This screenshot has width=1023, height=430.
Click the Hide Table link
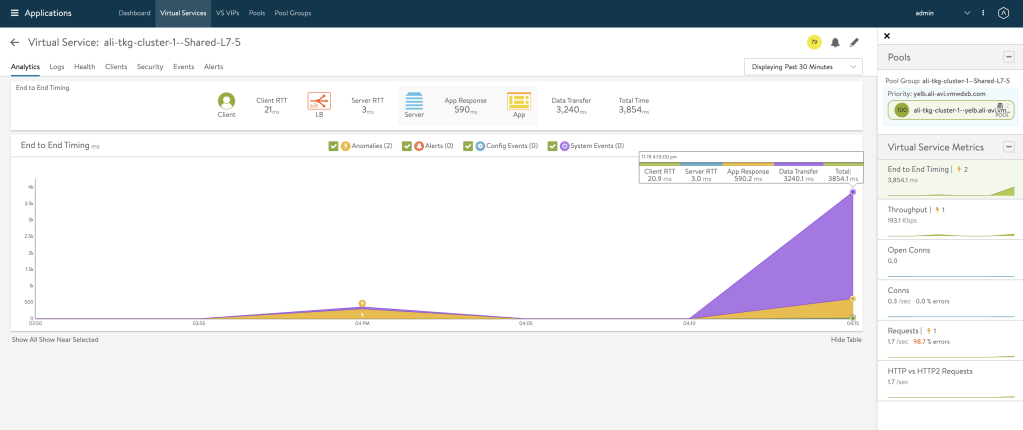(x=845, y=340)
